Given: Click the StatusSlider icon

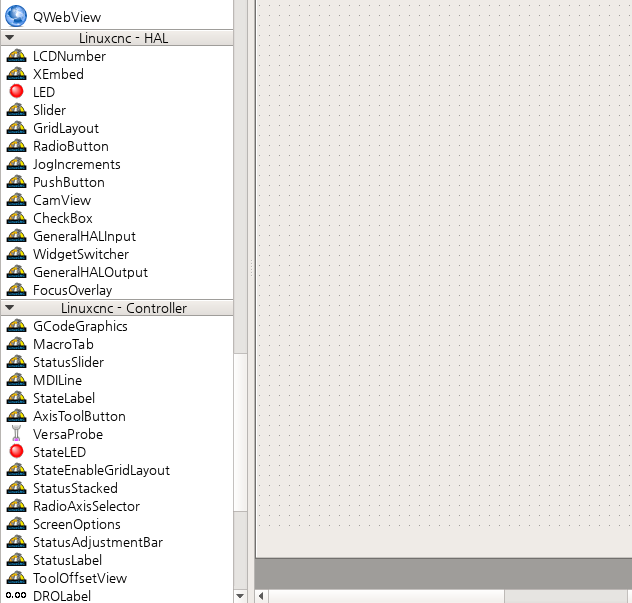Looking at the screenshot, I should [x=17, y=362].
